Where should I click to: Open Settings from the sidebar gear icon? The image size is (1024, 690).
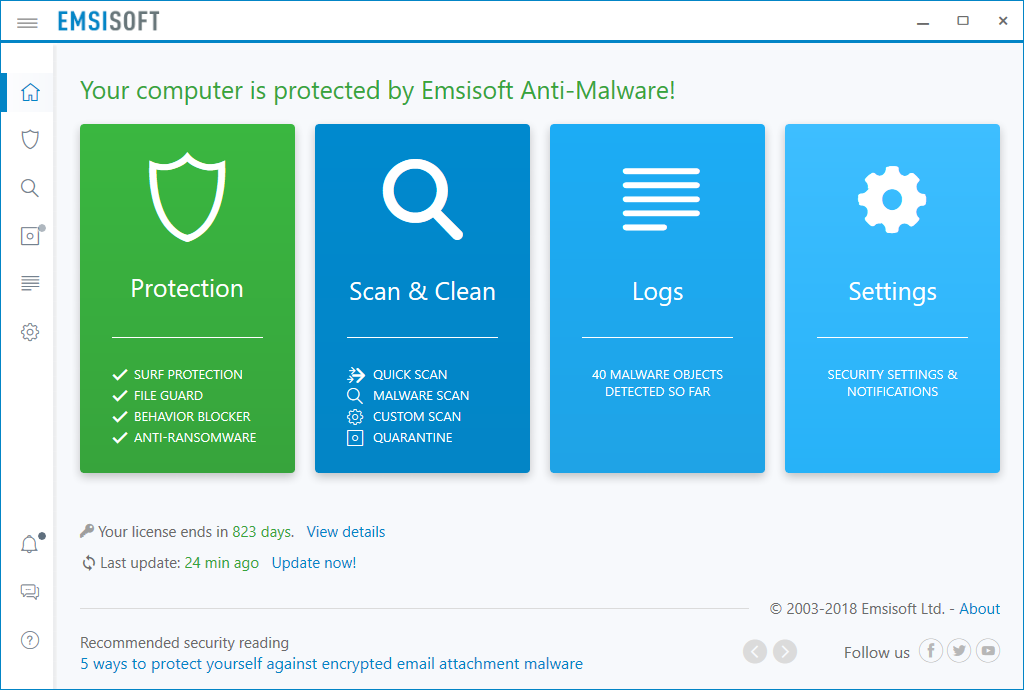click(30, 331)
